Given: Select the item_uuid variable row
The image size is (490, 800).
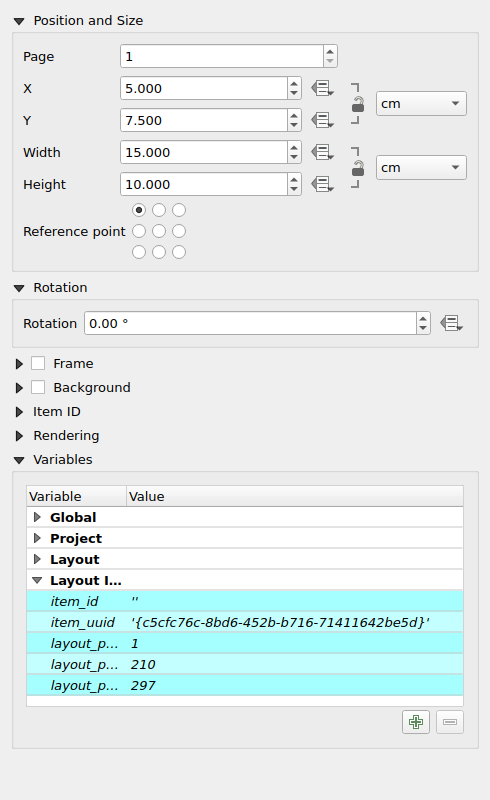Looking at the screenshot, I should pyautogui.click(x=245, y=622).
